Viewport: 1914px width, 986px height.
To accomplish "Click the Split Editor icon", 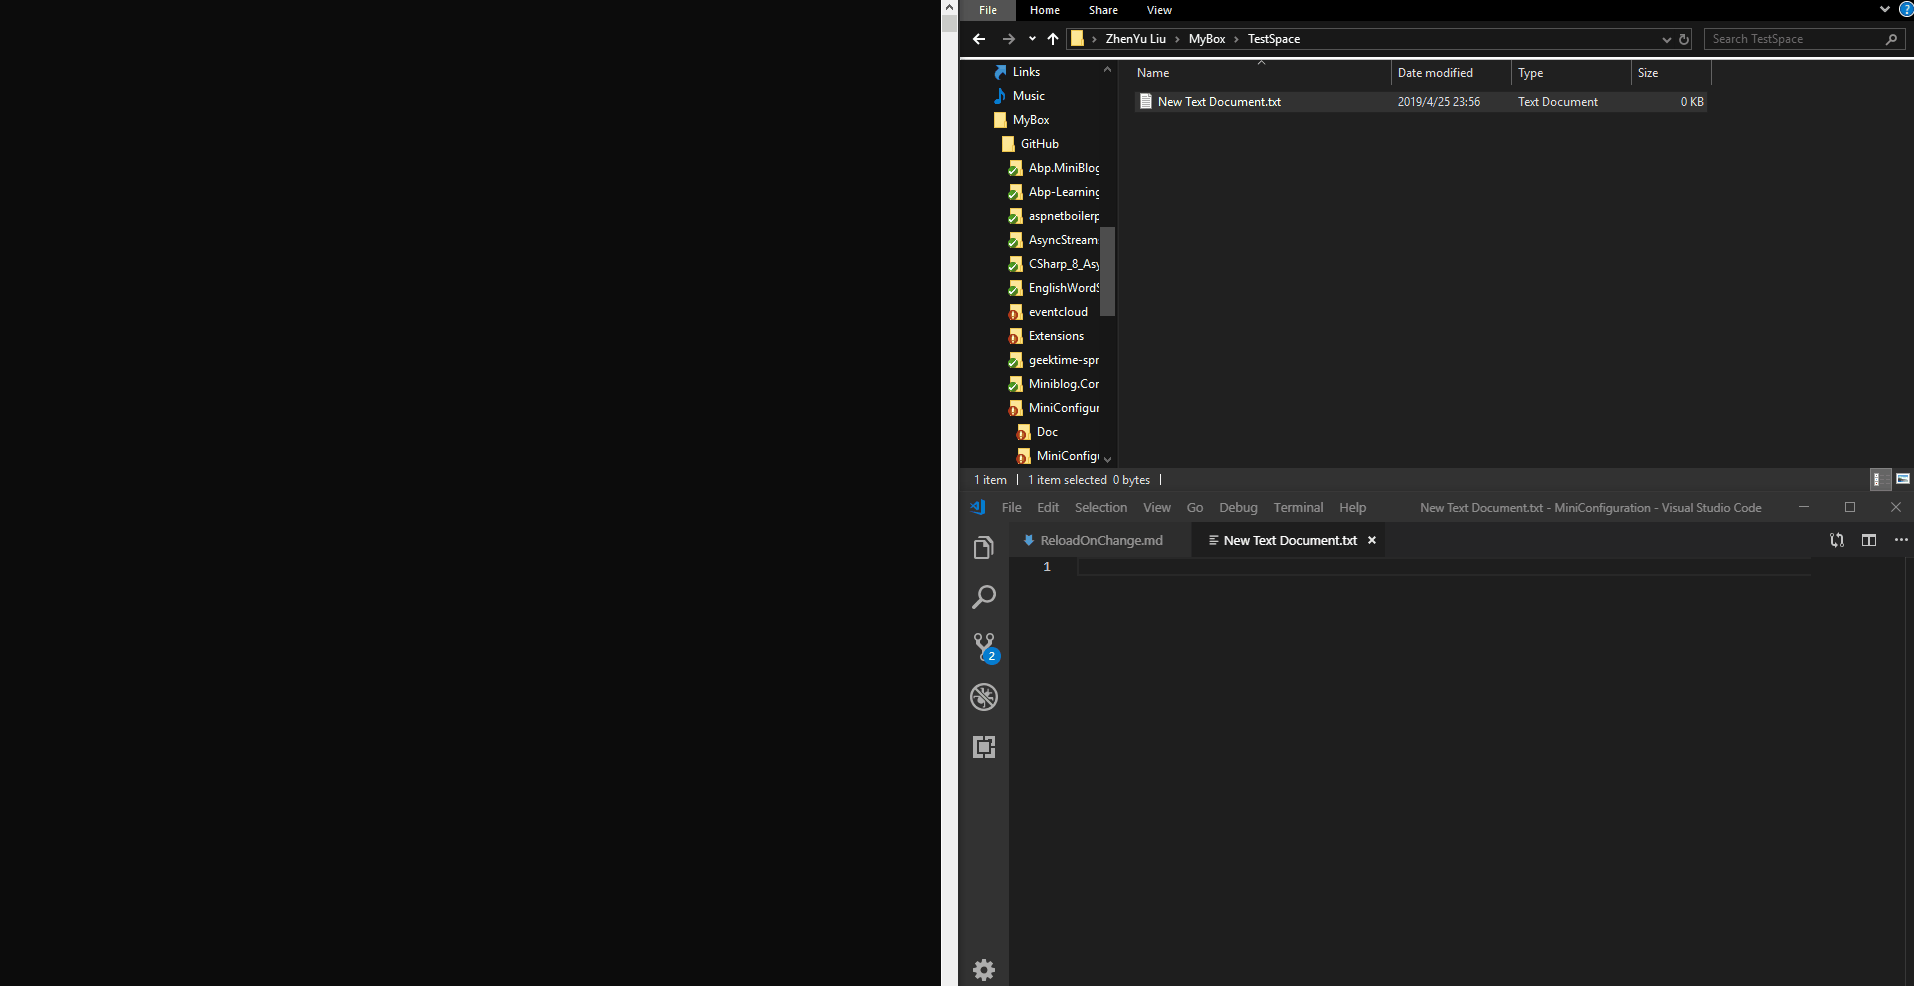I will coord(1869,540).
